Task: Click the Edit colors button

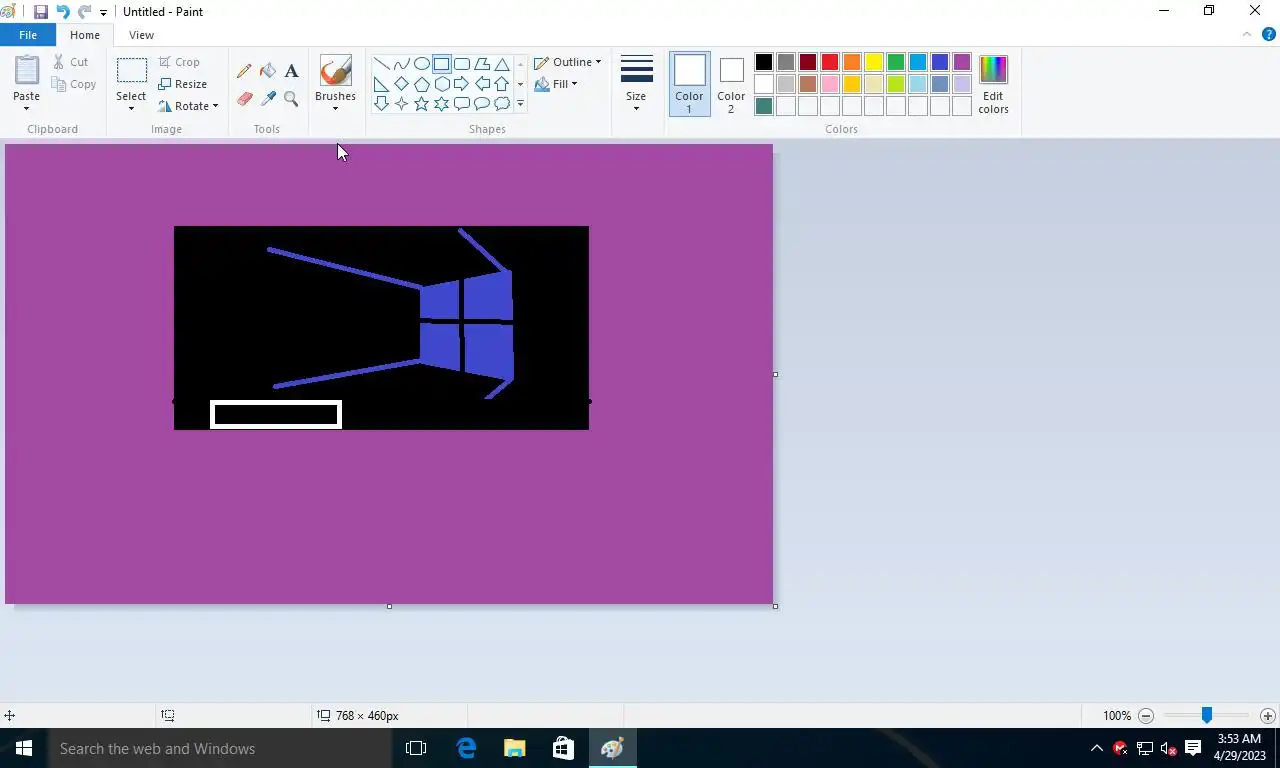Action: coord(993,84)
